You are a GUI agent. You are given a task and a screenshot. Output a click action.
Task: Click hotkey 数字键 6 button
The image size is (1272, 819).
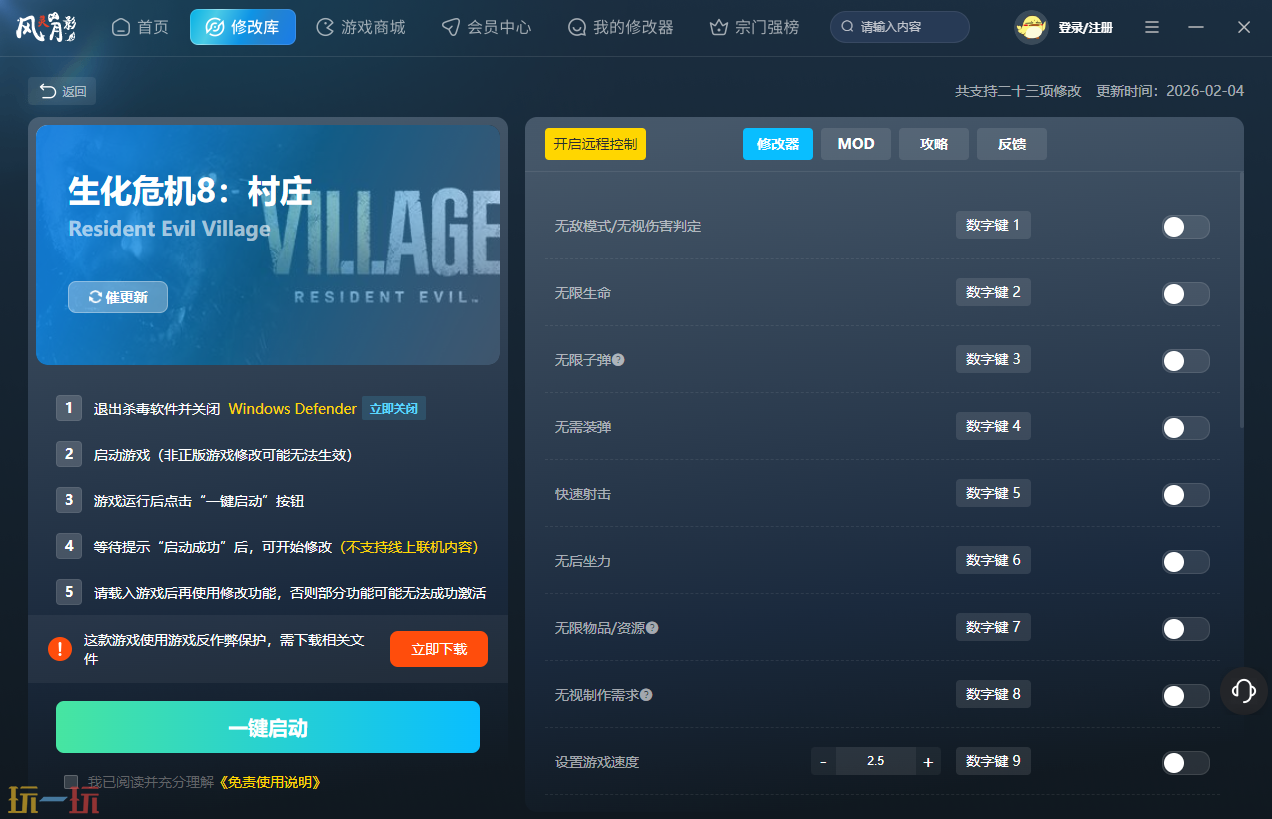coord(993,560)
